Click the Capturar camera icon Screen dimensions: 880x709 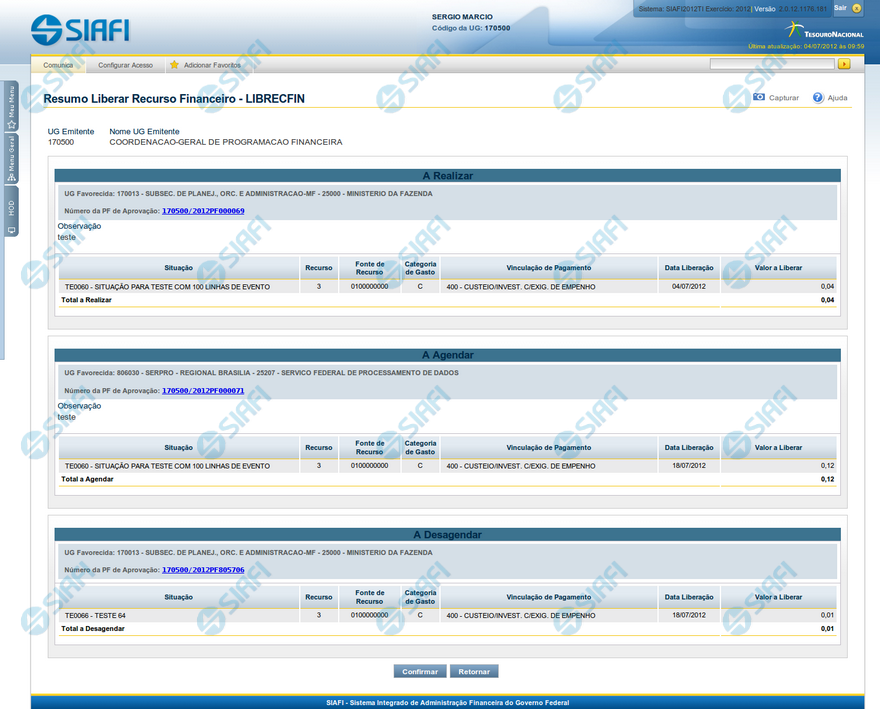(759, 98)
